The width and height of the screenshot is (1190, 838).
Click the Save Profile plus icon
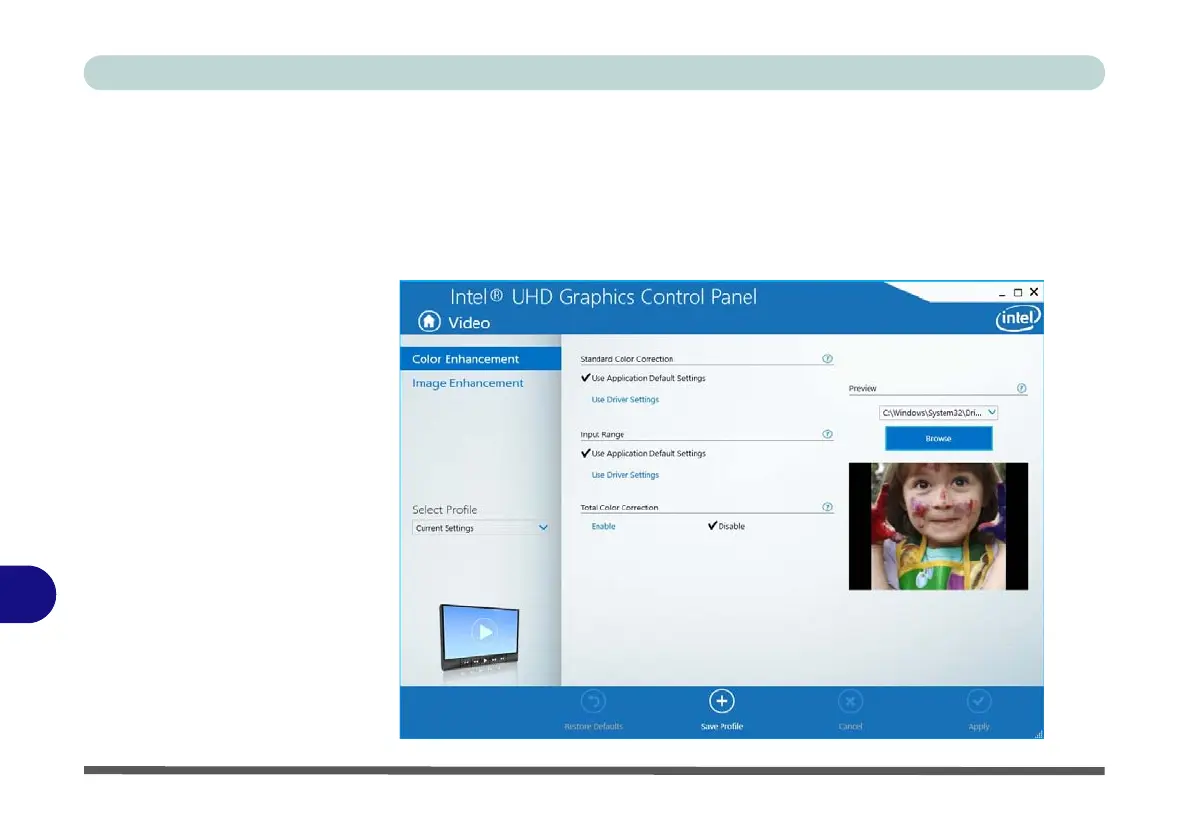(722, 701)
